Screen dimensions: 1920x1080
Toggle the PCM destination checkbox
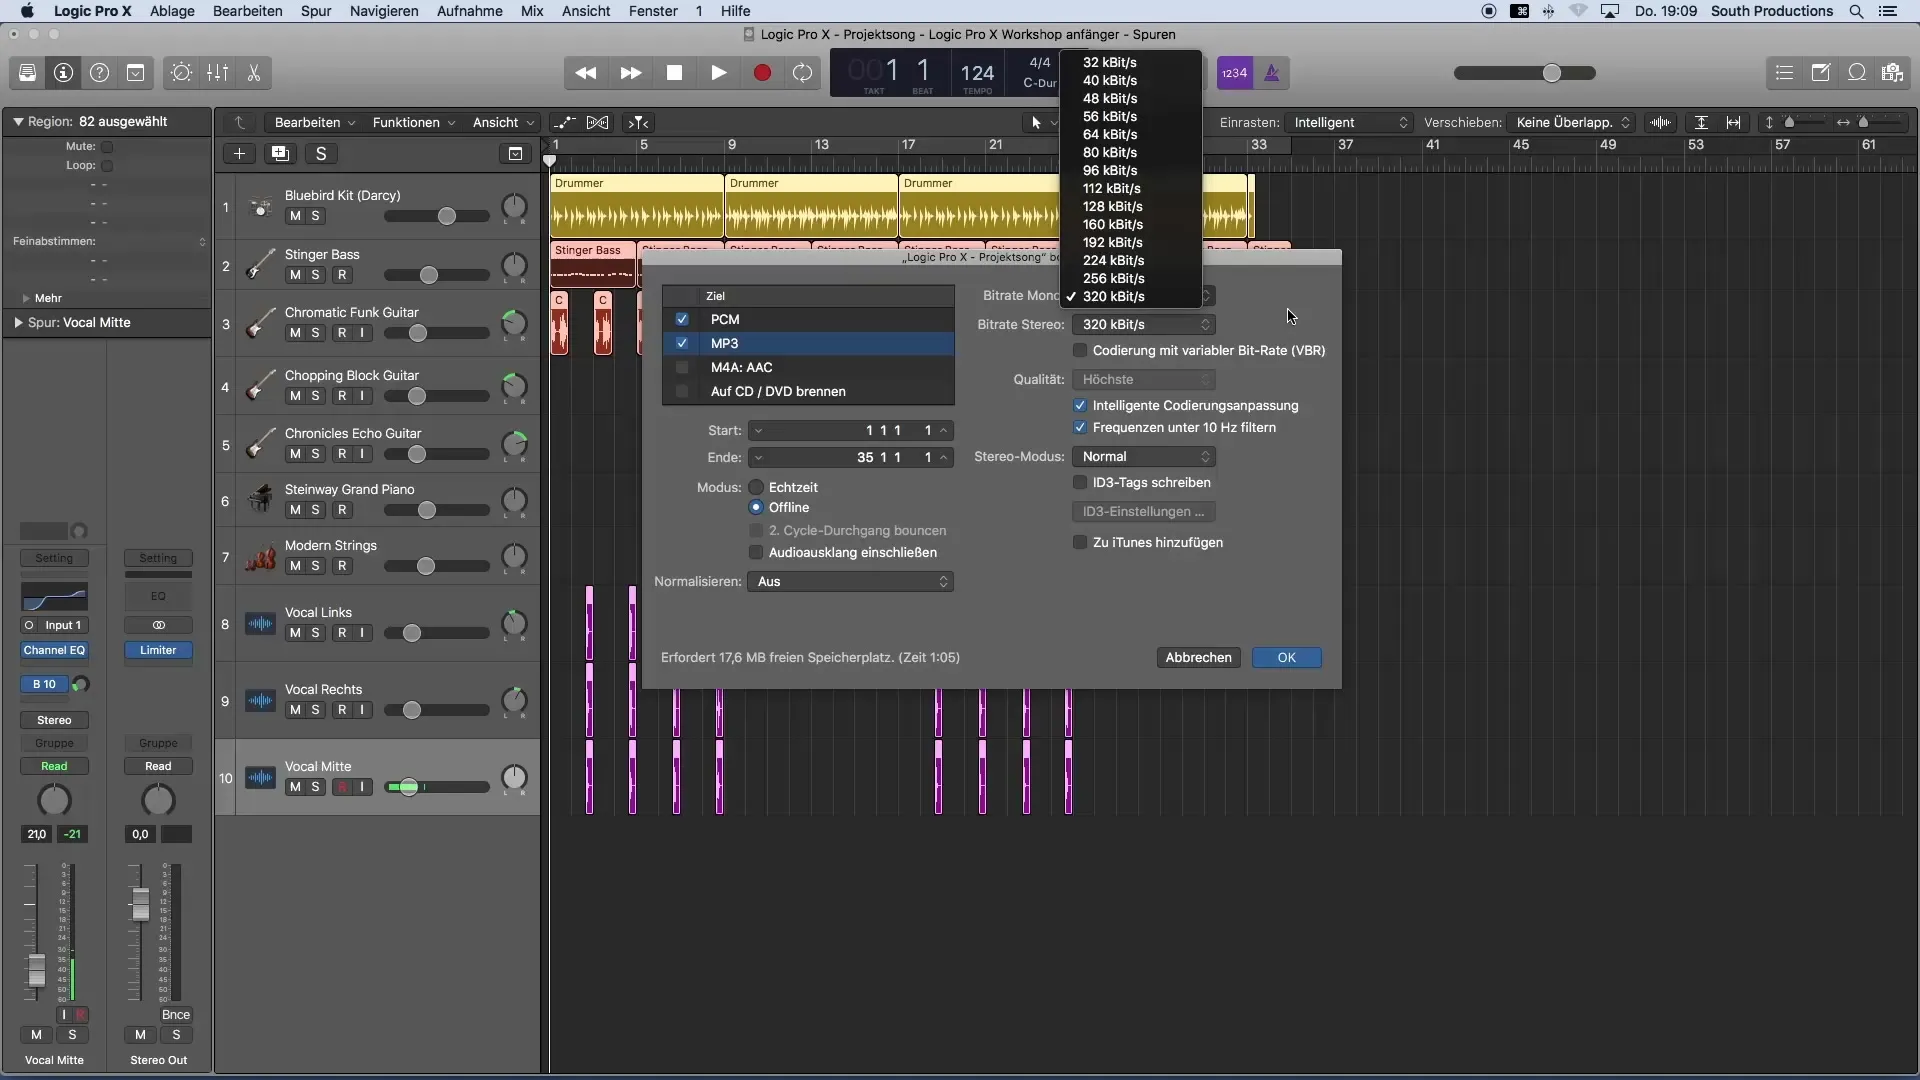(682, 320)
